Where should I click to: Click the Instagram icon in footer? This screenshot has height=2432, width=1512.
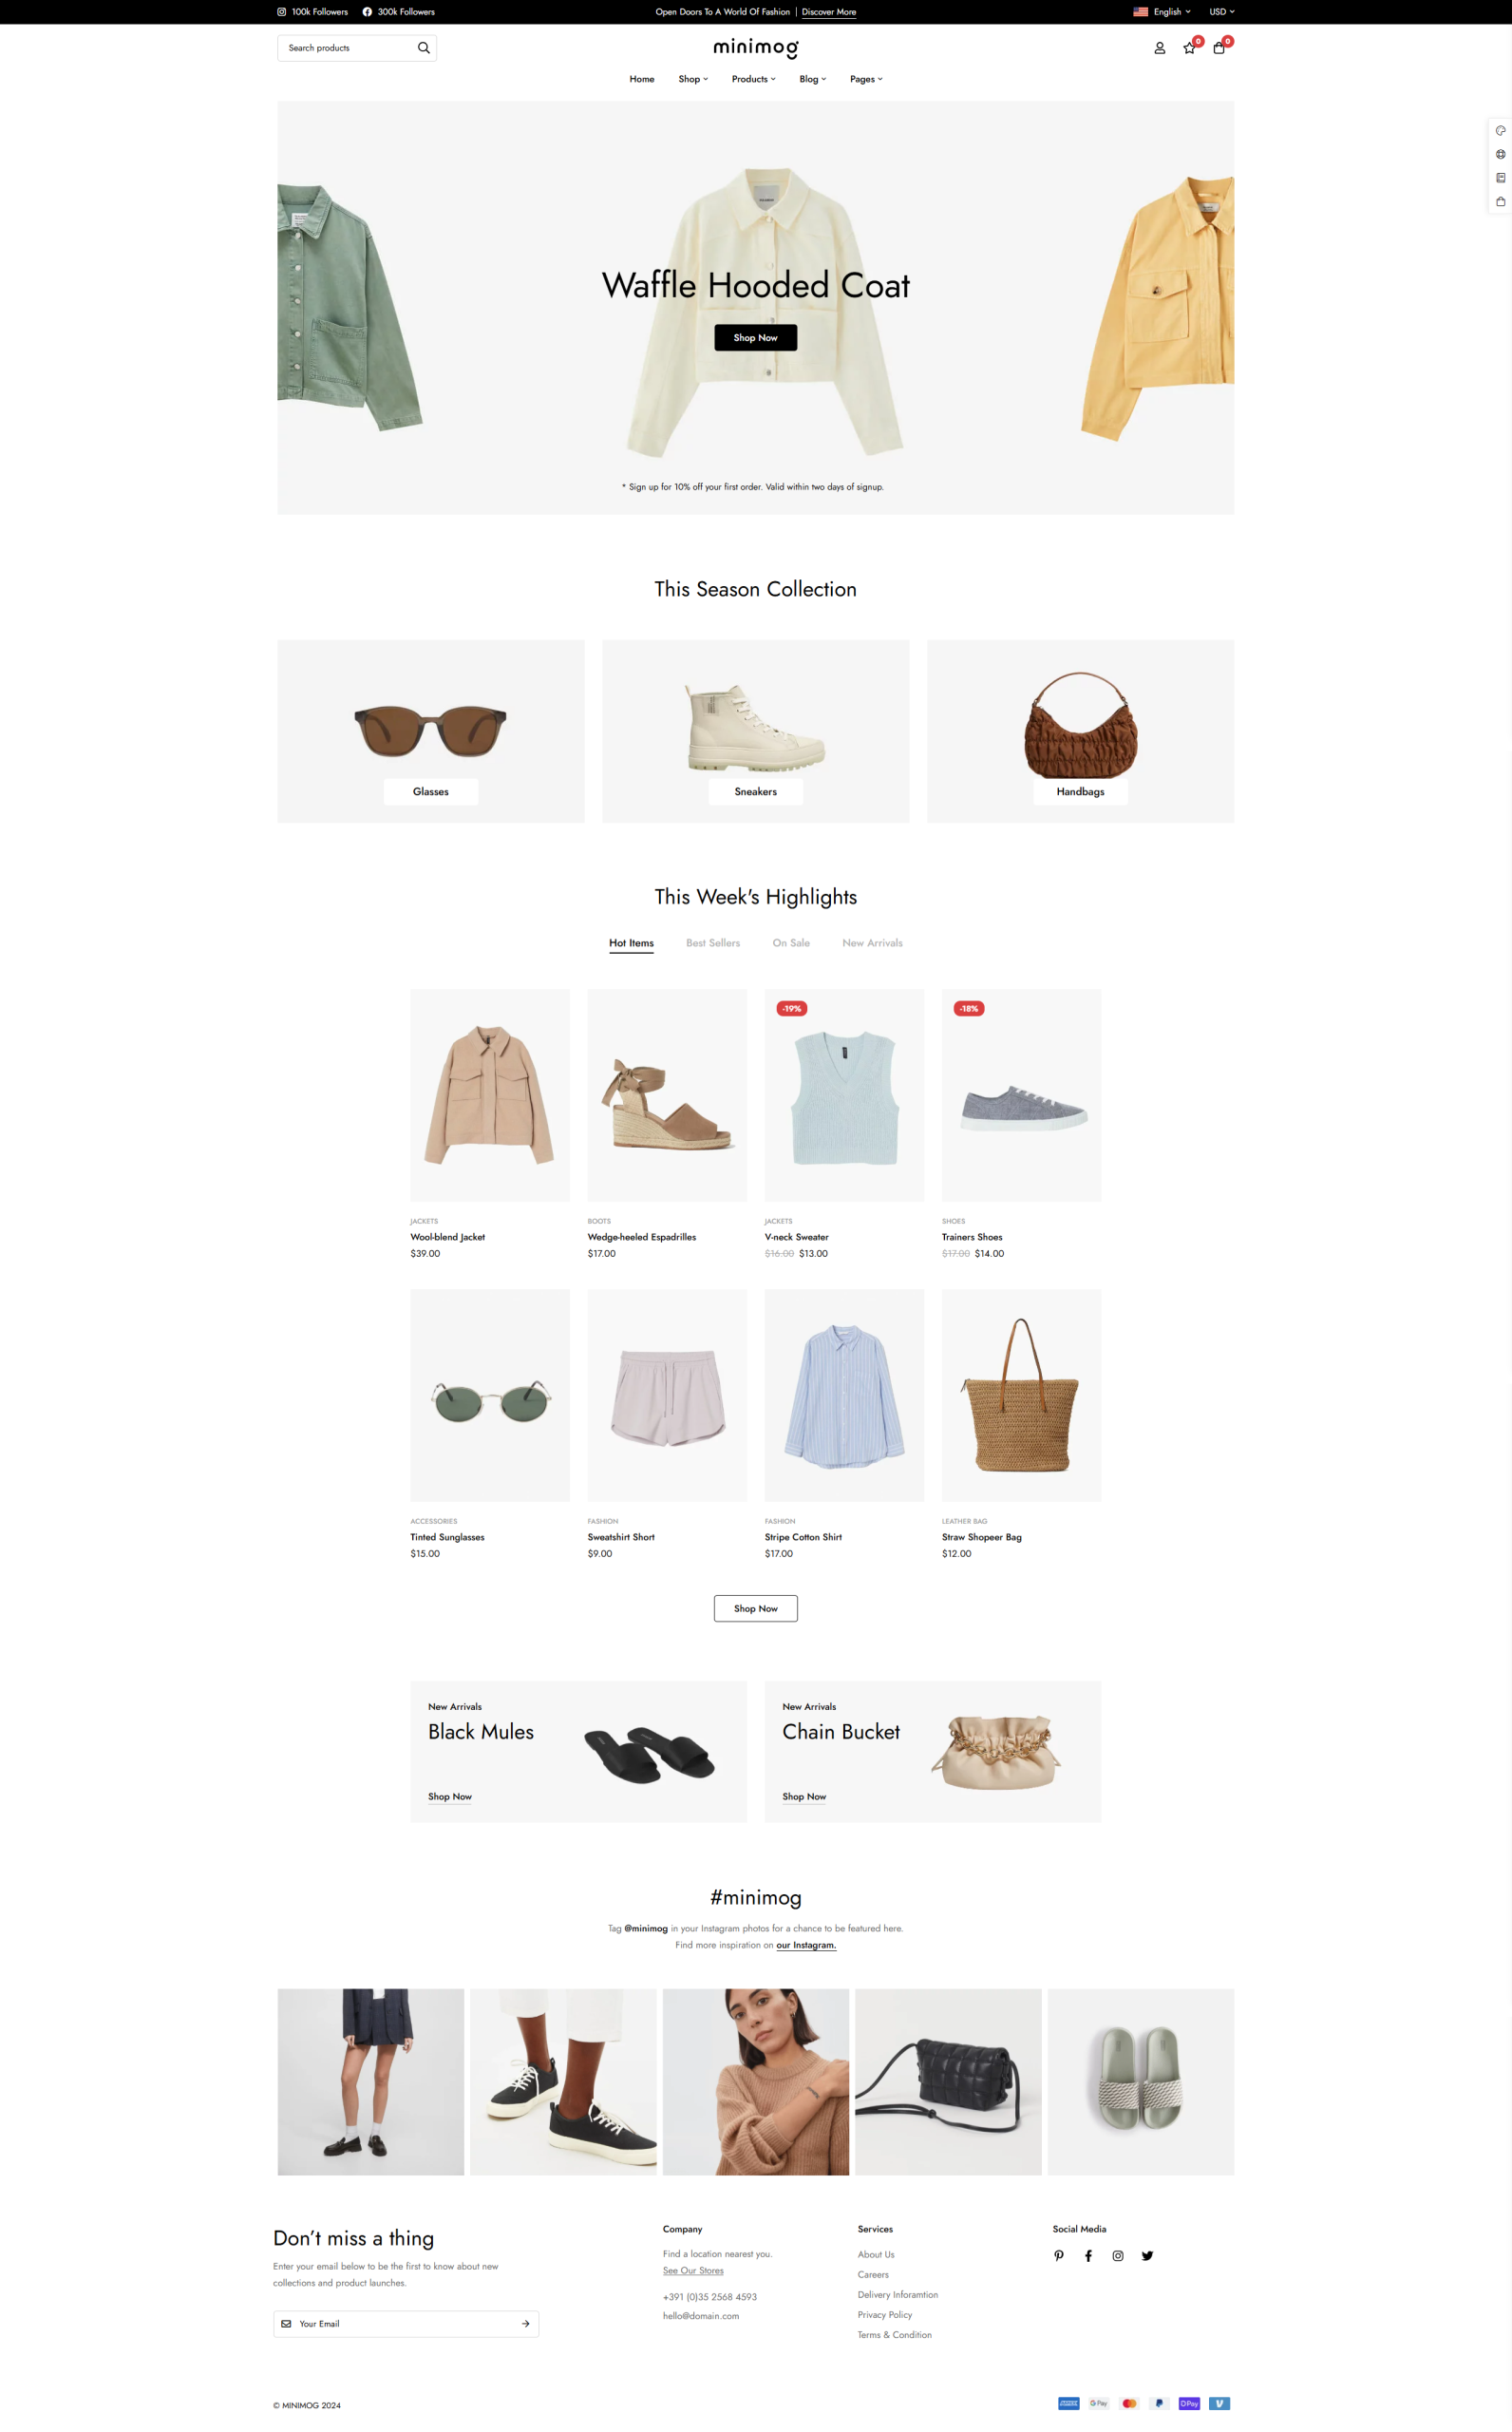[1118, 2255]
